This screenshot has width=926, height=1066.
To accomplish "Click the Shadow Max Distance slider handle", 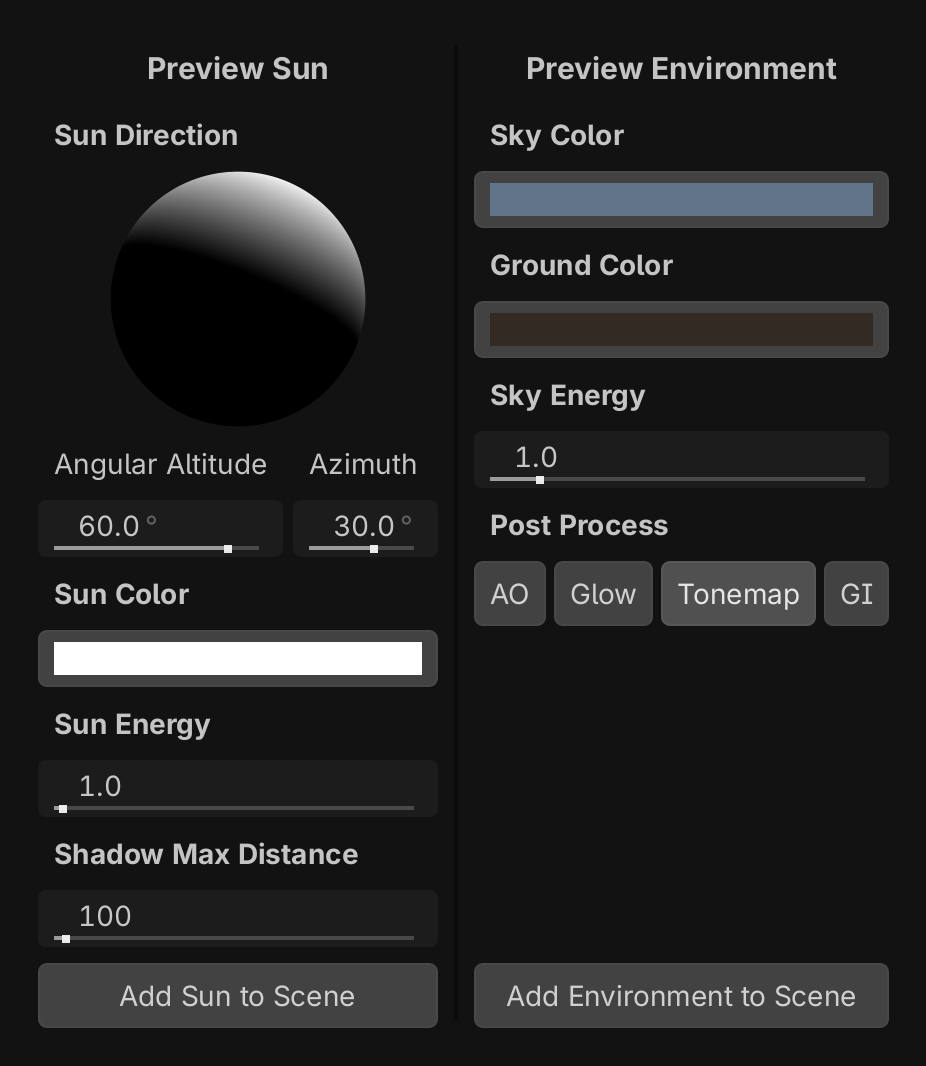I will (x=66, y=939).
